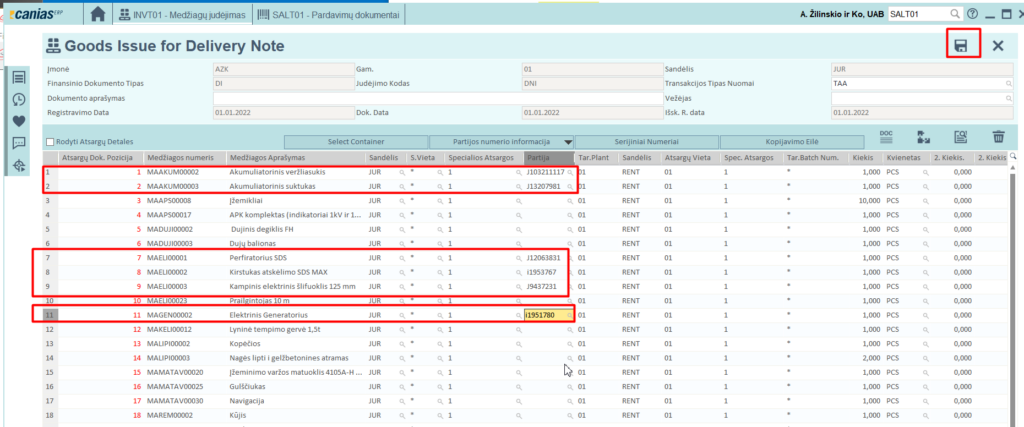Click the trash delete icon above the table
This screenshot has height=427, width=1024.
(997, 139)
